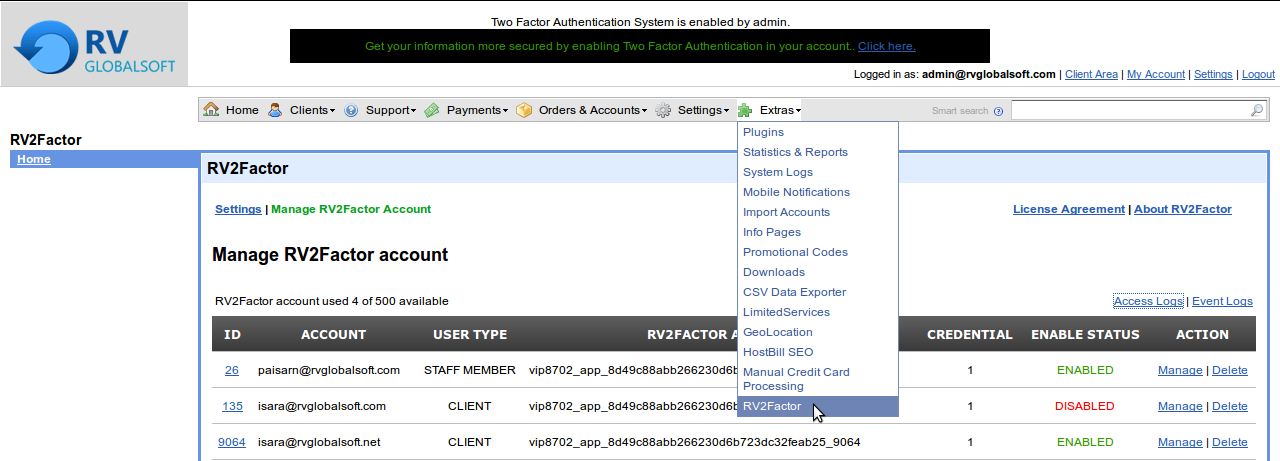Screen dimensions: 1280x461
Task: View the Event Logs link
Action: pos(1222,301)
